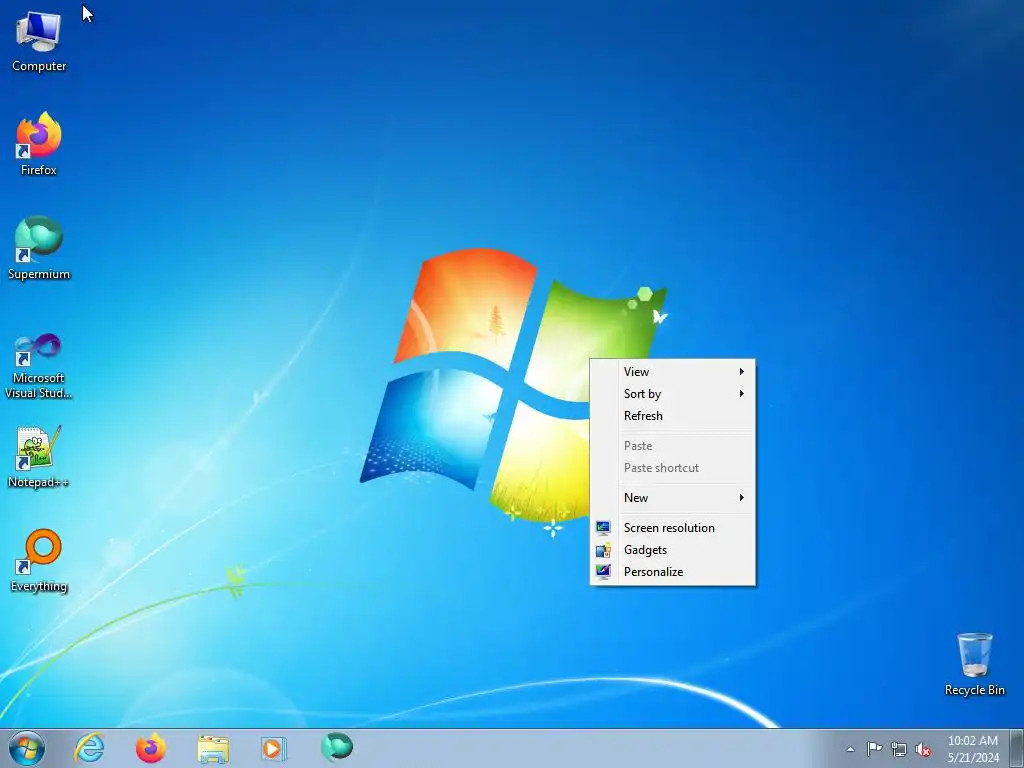This screenshot has height=768, width=1024.
Task: Launch Internet Explorer from the taskbar
Action: 89,748
